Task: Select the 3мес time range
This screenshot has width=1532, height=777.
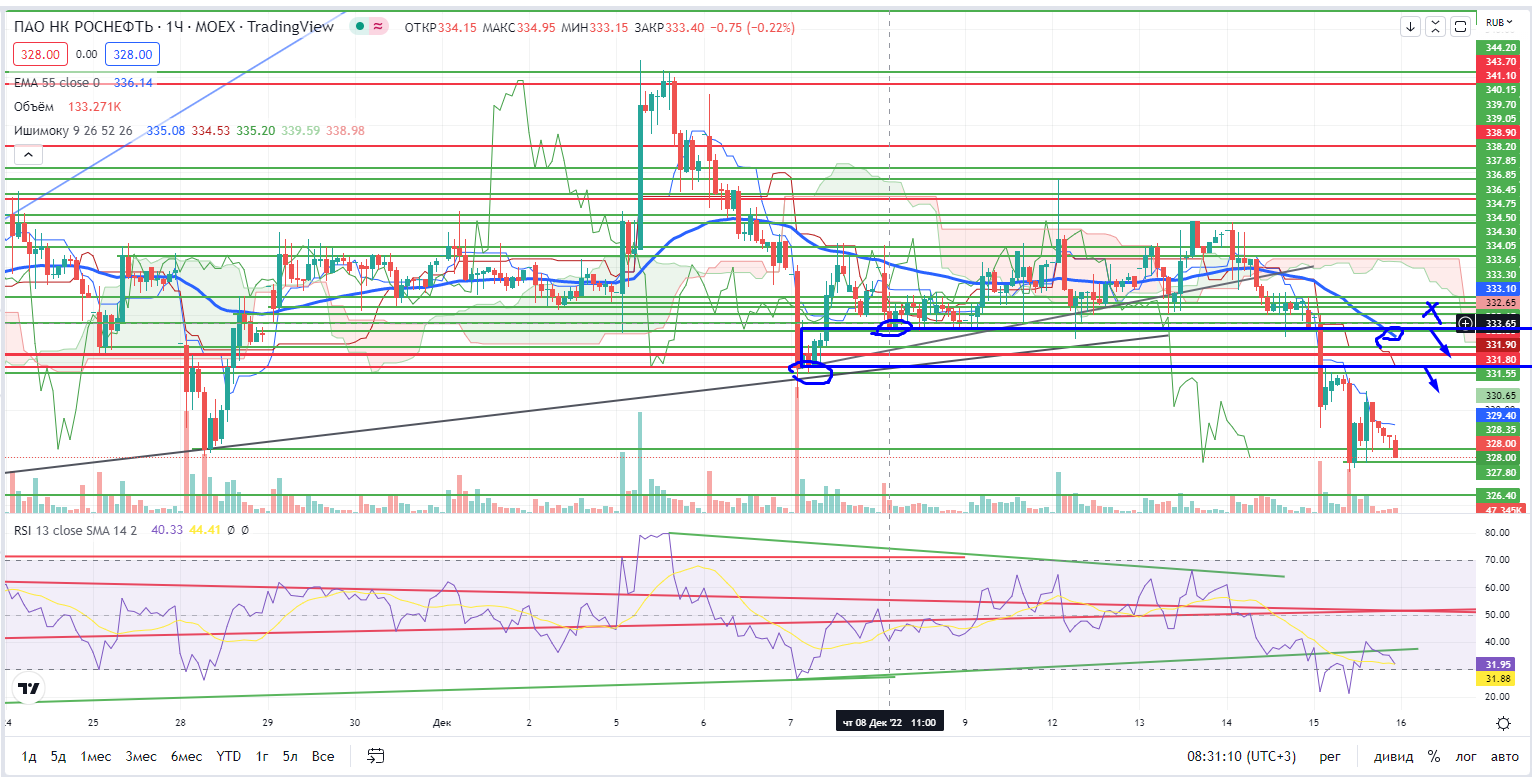Action: pyautogui.click(x=141, y=756)
